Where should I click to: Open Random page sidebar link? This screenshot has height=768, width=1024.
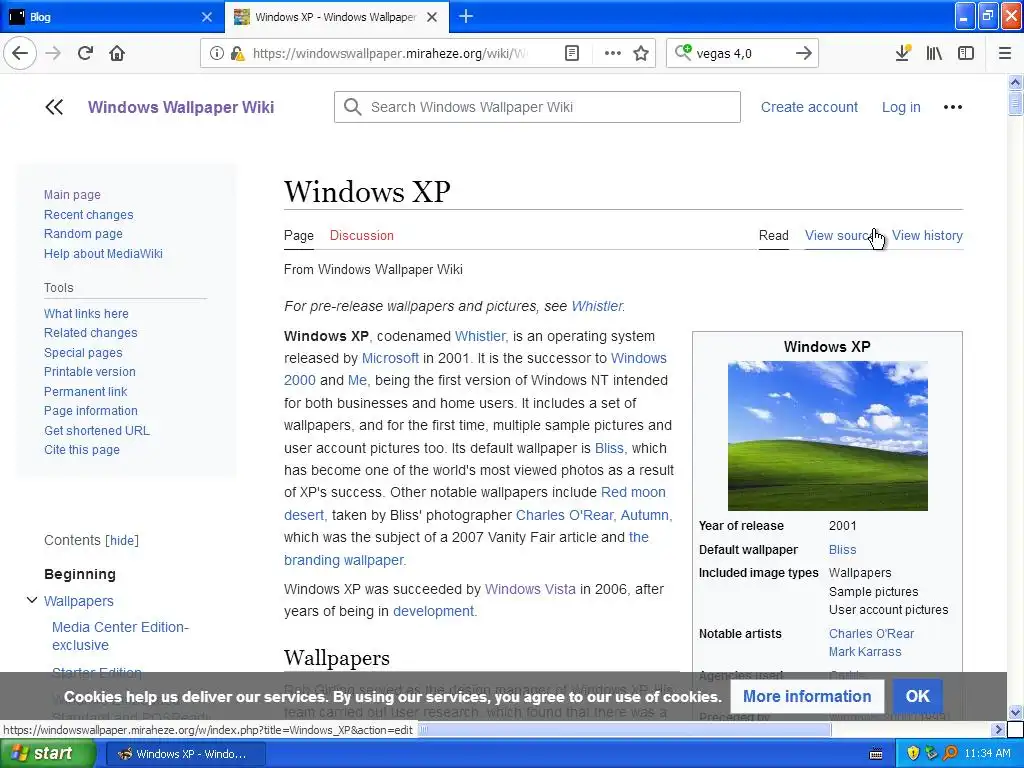point(83,234)
